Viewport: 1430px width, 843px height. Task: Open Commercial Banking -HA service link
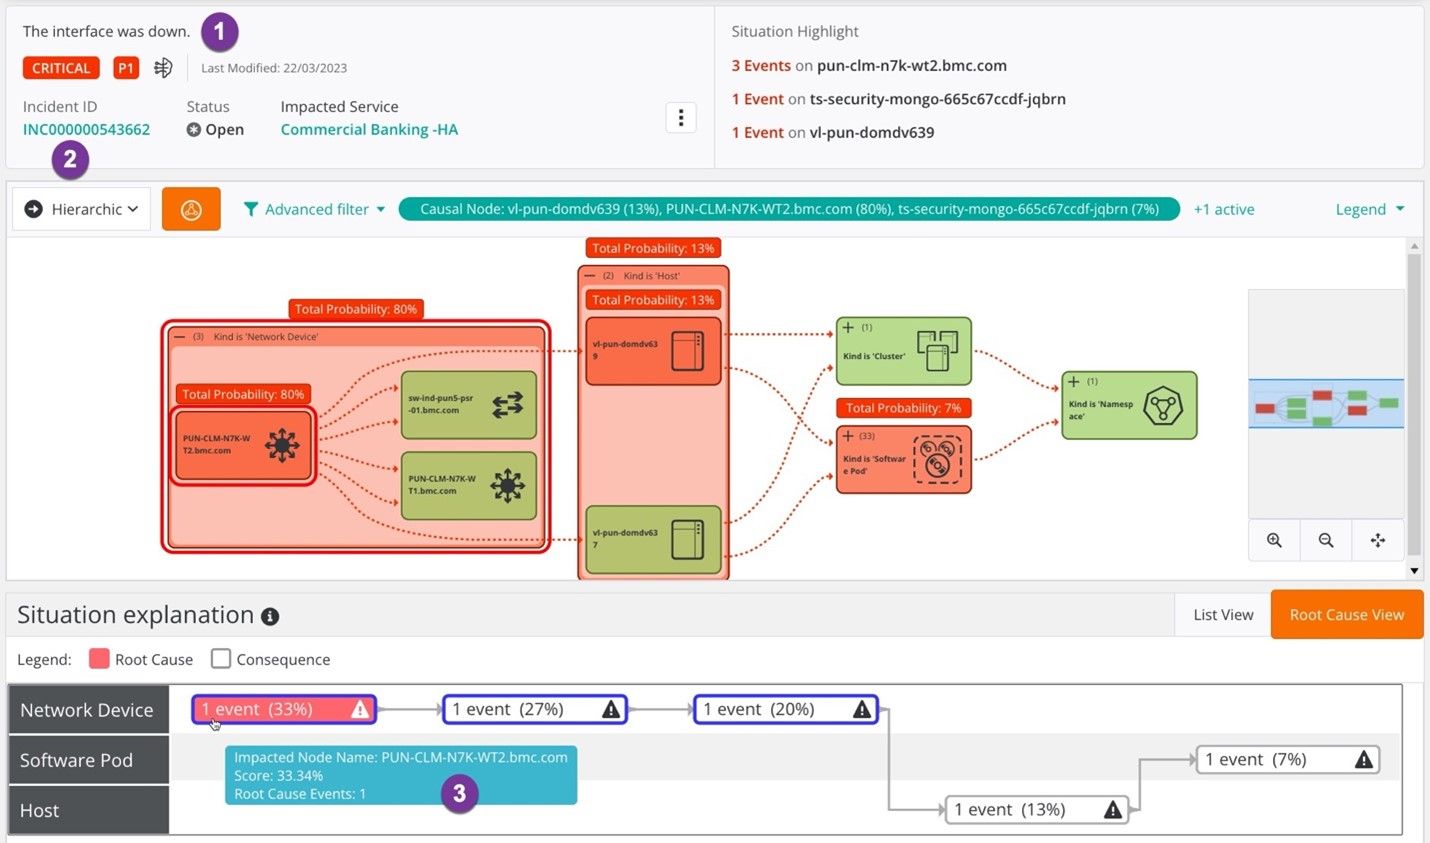click(x=369, y=129)
